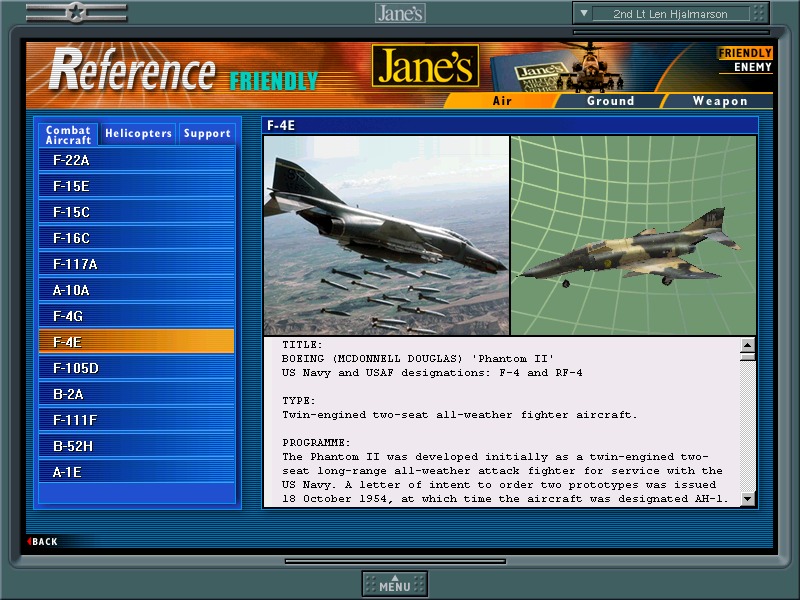Click the grip icon beside pilot name

[x=759, y=14]
